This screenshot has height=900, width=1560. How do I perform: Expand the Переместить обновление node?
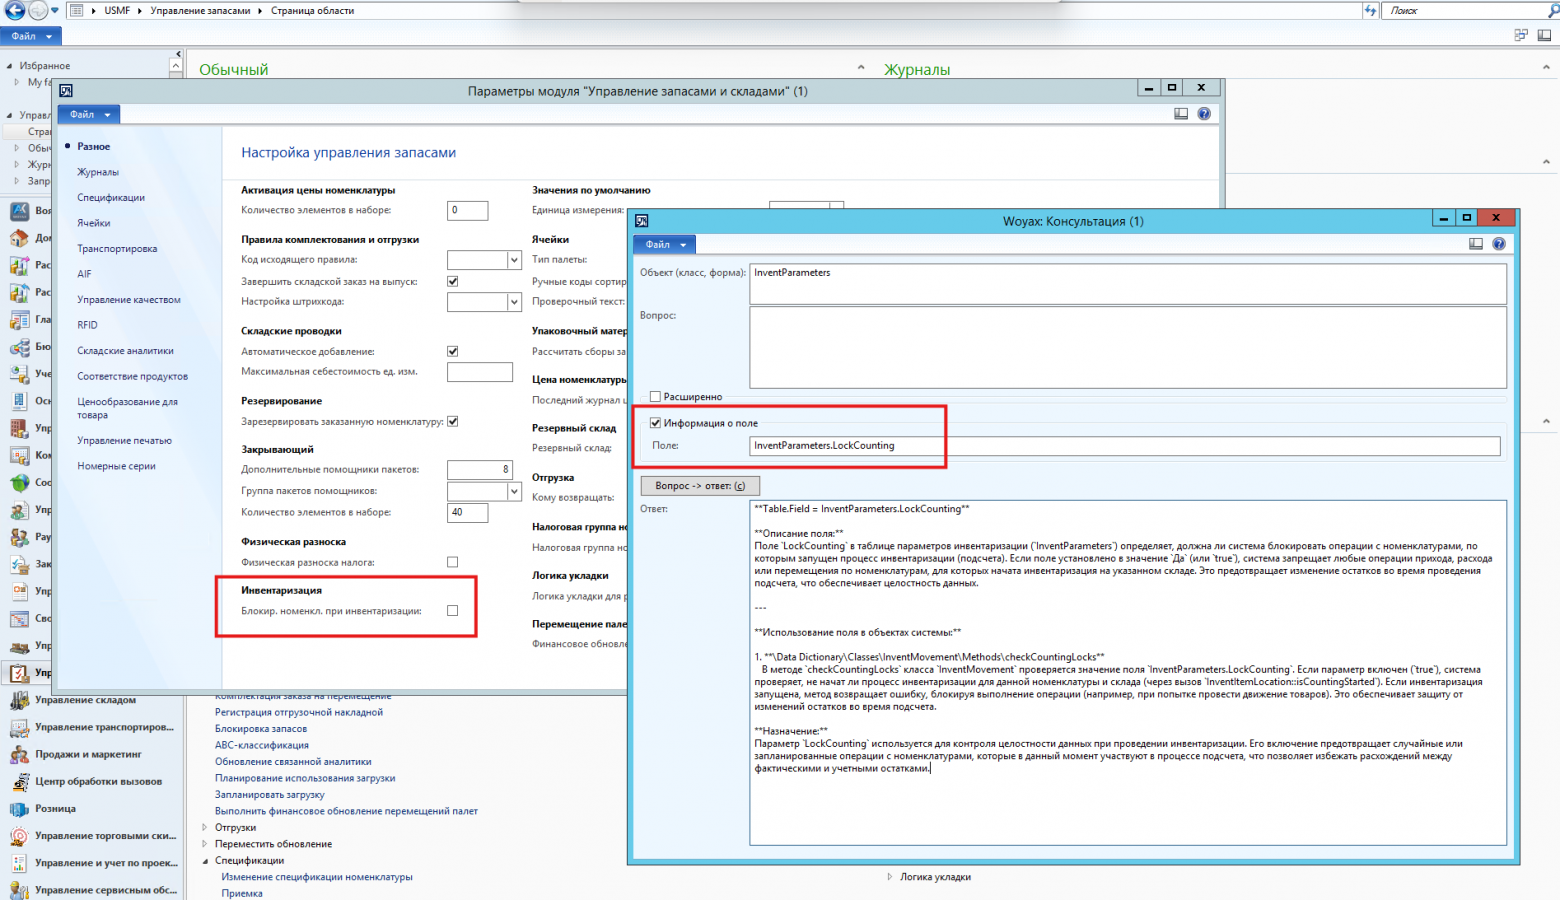205,844
